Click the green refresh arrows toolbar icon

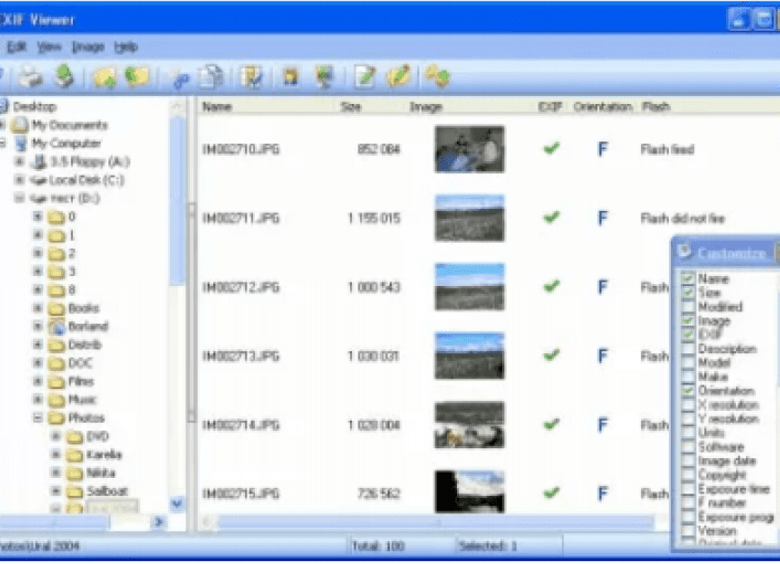pos(64,77)
